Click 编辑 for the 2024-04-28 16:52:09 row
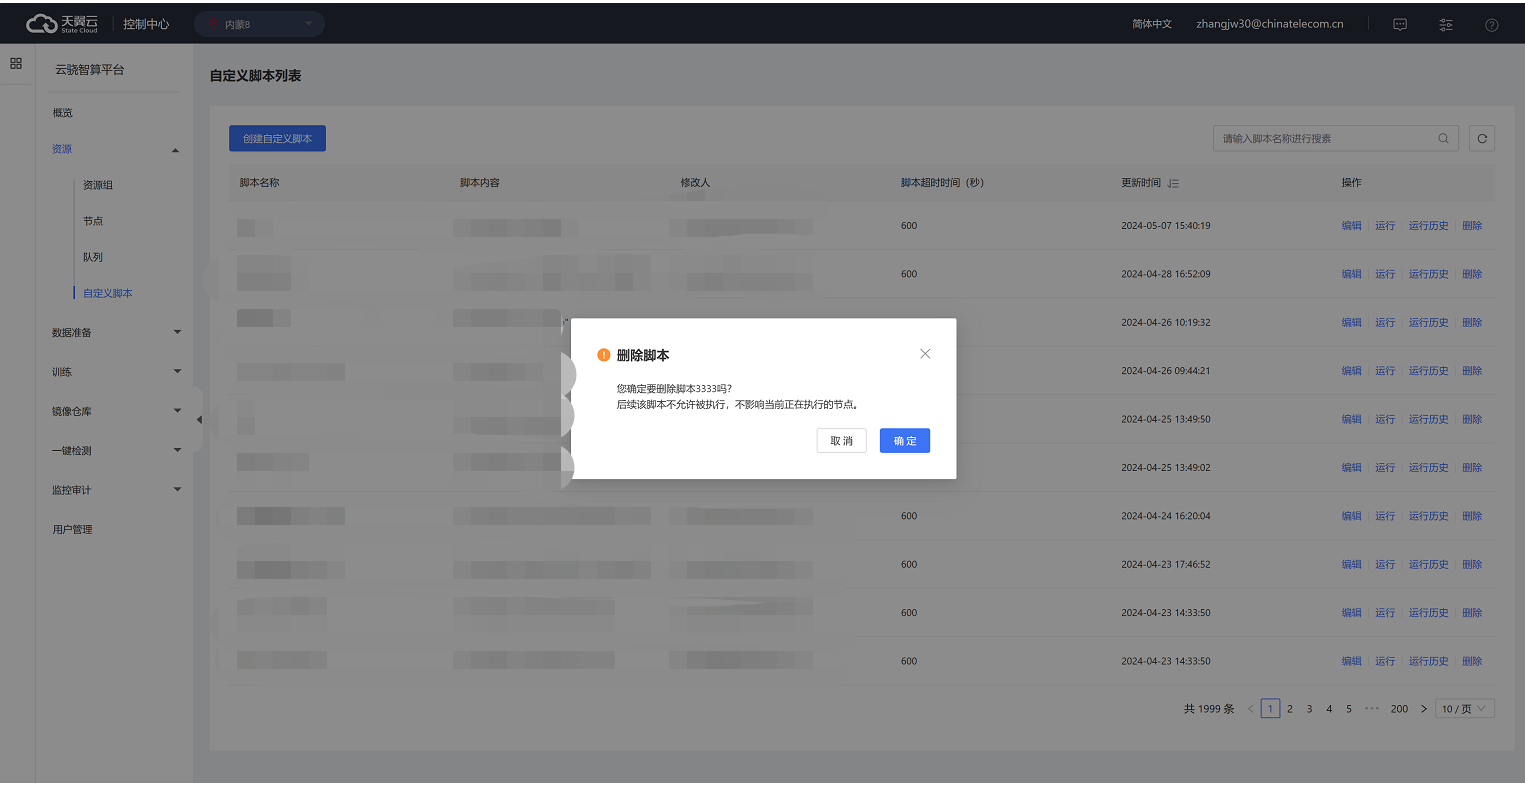The width and height of the screenshot is (1525, 785). [x=1352, y=274]
